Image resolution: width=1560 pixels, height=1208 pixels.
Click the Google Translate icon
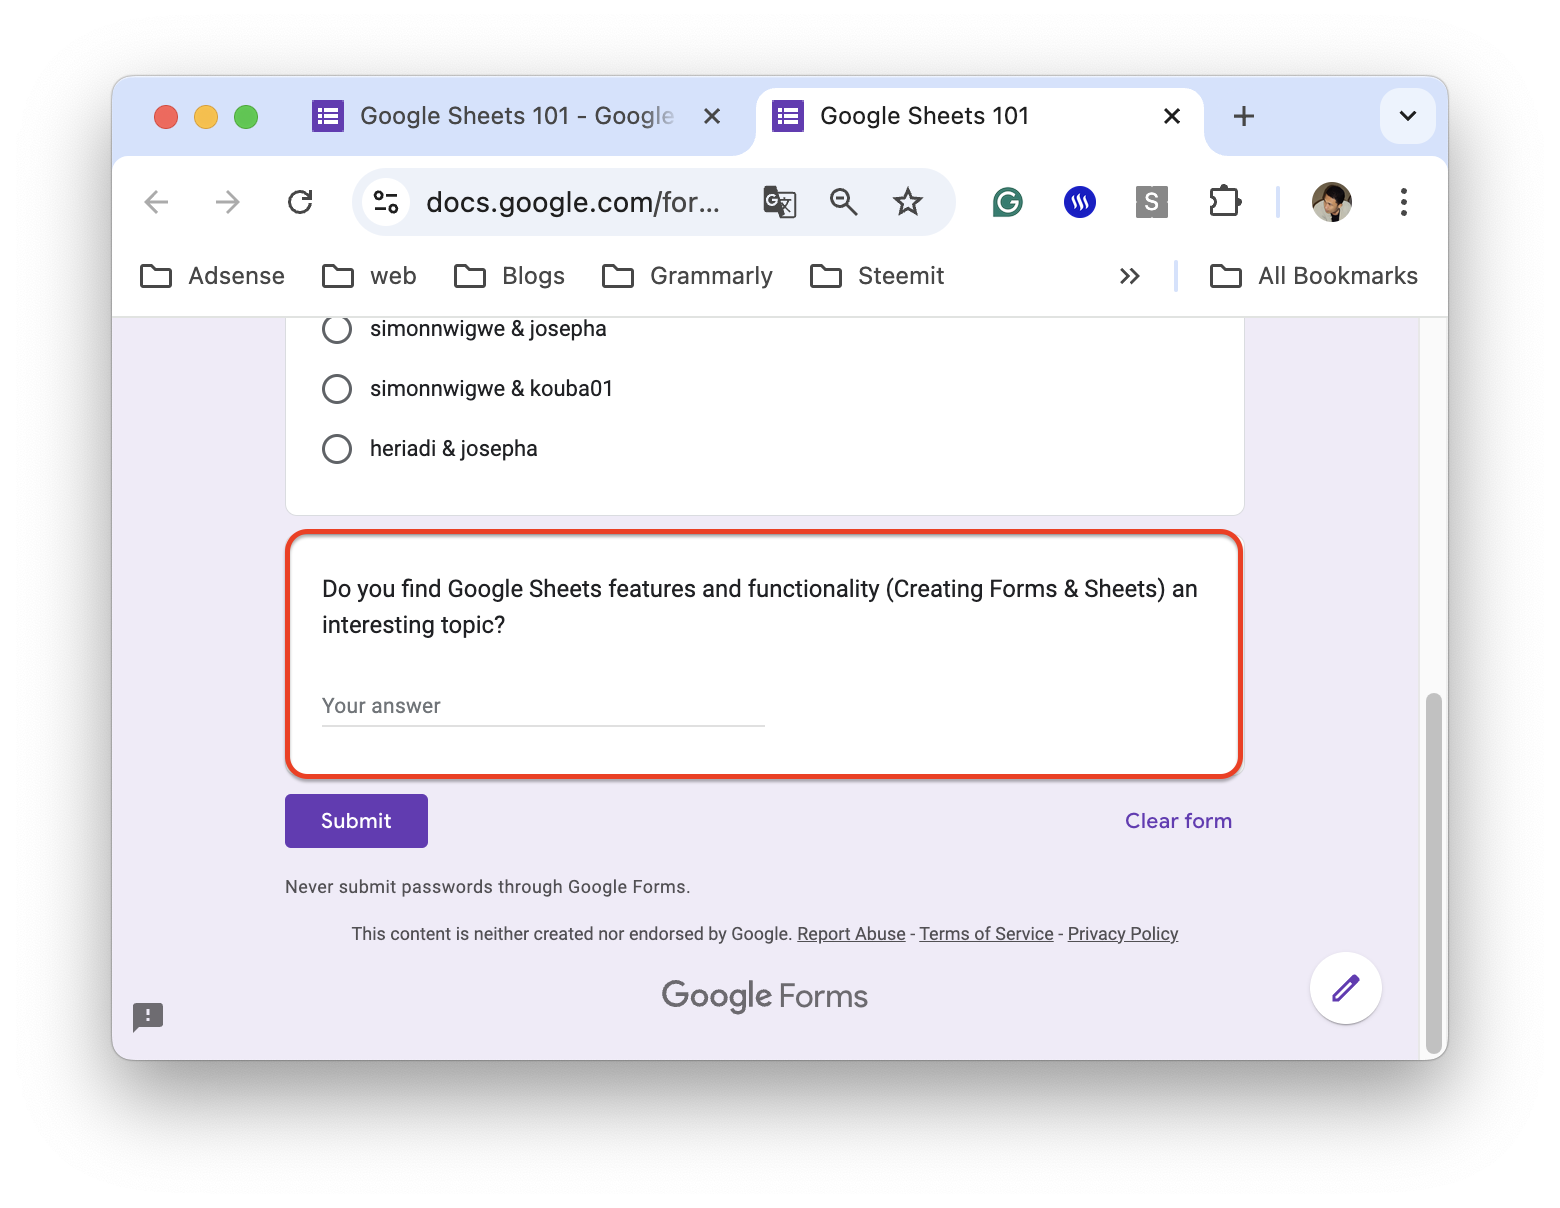click(780, 203)
